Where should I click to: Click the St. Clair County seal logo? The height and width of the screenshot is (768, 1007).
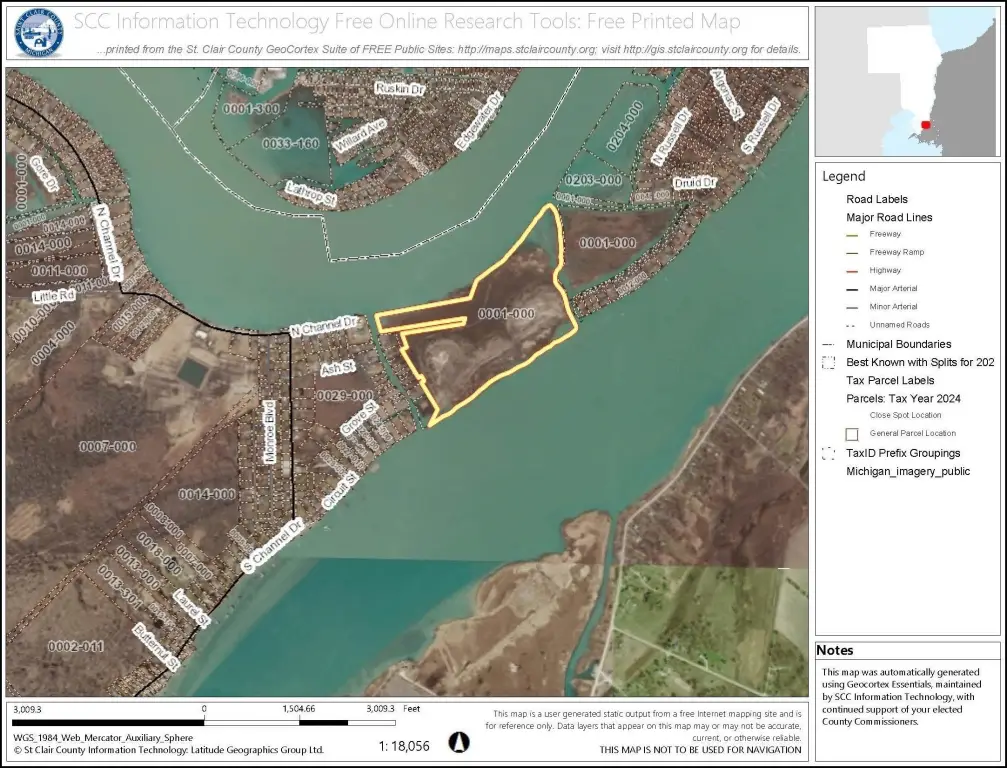click(39, 32)
